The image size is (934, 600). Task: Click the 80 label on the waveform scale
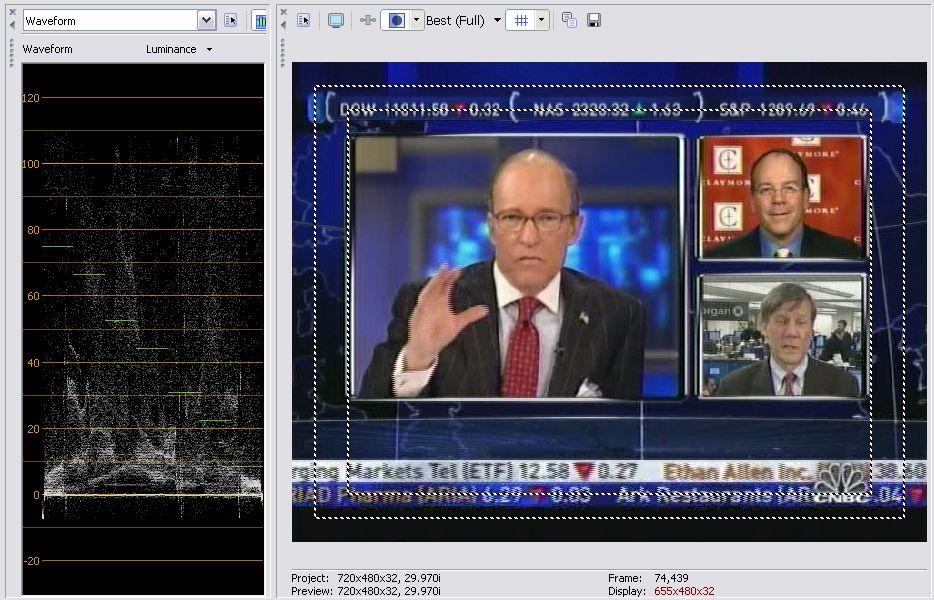click(33, 230)
